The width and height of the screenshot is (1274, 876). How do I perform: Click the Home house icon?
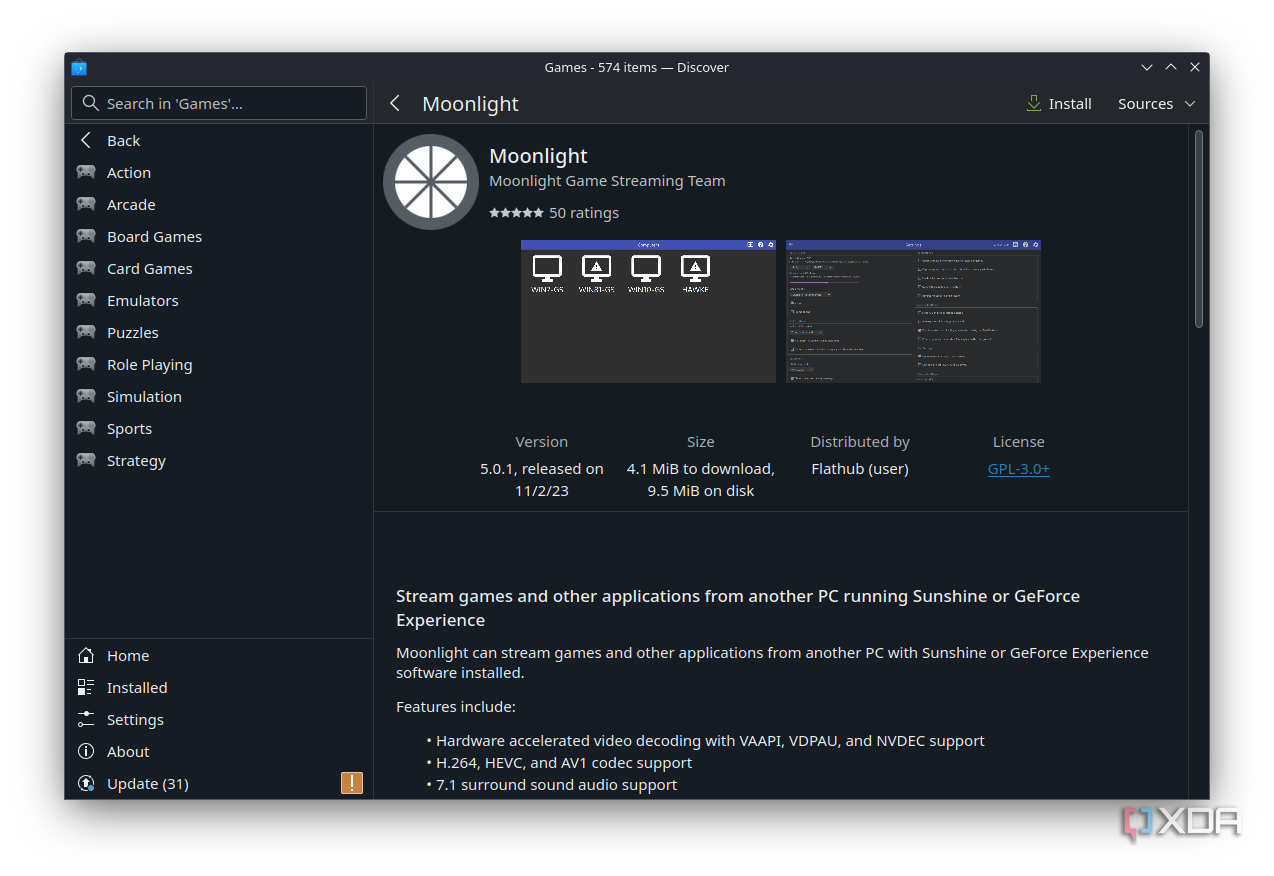pos(87,655)
